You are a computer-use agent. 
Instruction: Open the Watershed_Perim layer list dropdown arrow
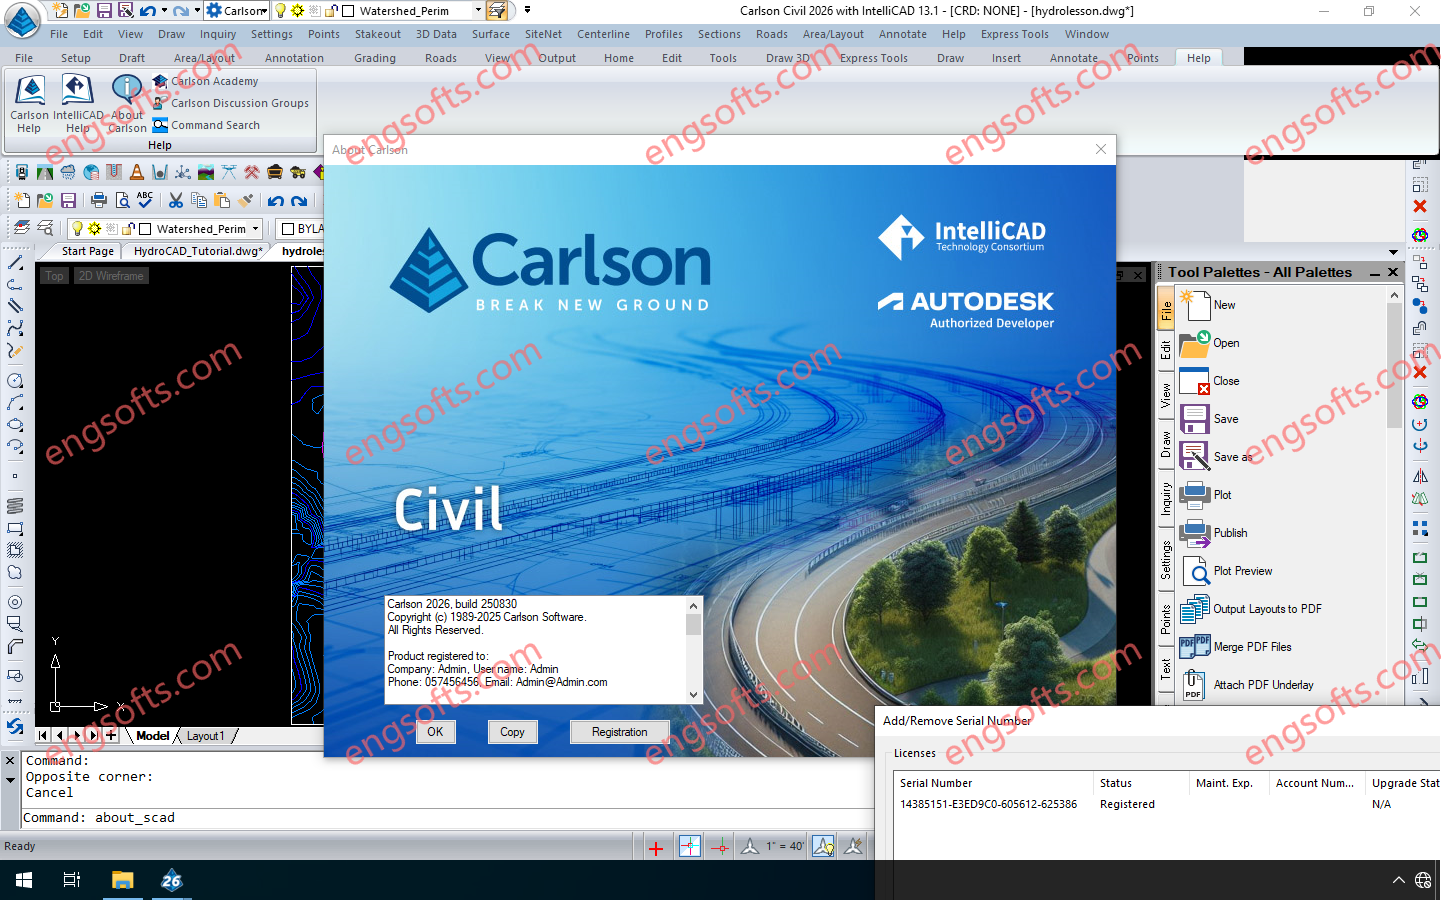[x=255, y=228]
